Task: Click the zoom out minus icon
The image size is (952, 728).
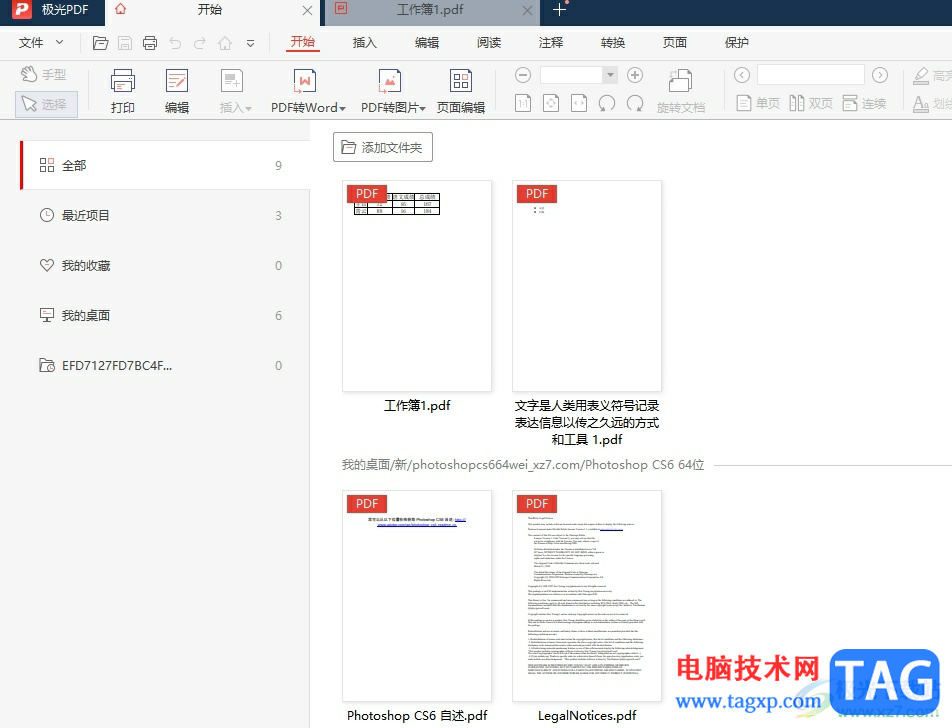Action: (523, 75)
